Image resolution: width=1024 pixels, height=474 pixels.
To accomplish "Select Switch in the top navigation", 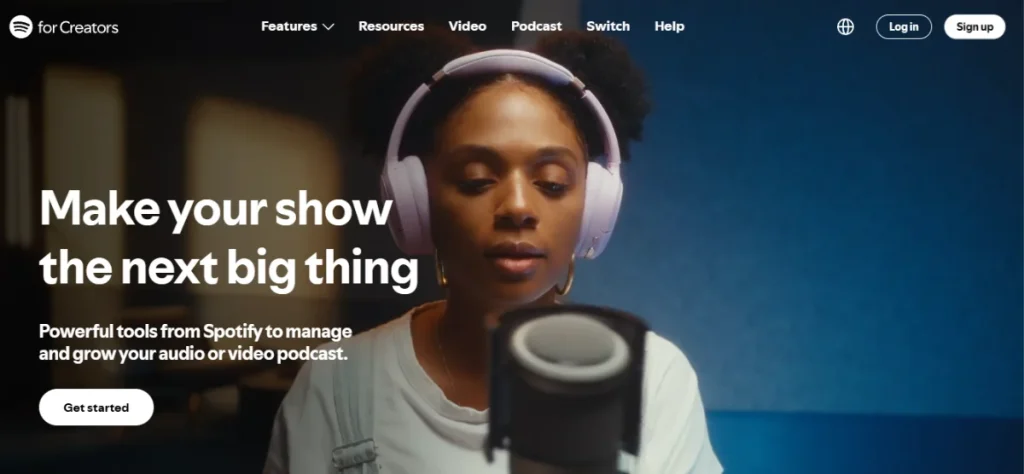I will (x=608, y=27).
